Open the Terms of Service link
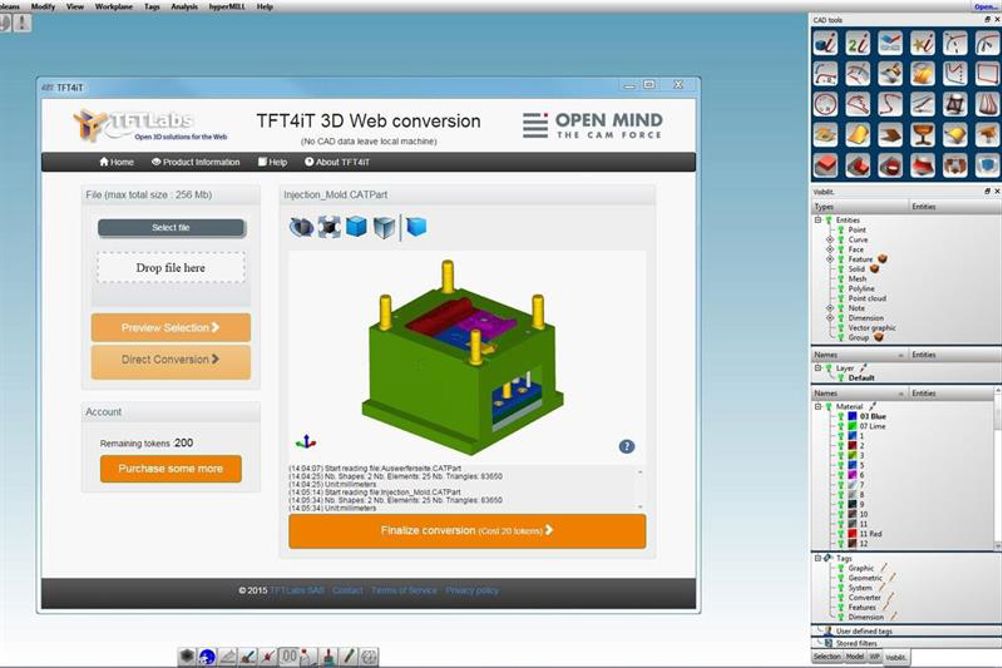This screenshot has height=668, width=1002. (404, 591)
